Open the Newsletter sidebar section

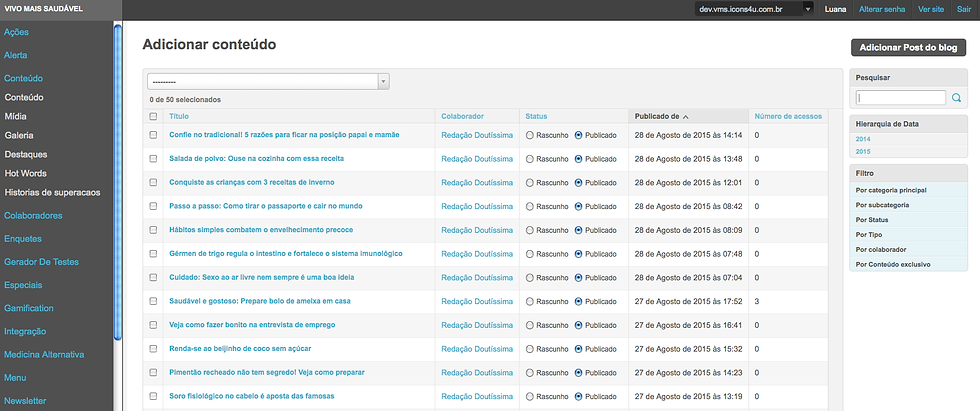(x=25, y=400)
